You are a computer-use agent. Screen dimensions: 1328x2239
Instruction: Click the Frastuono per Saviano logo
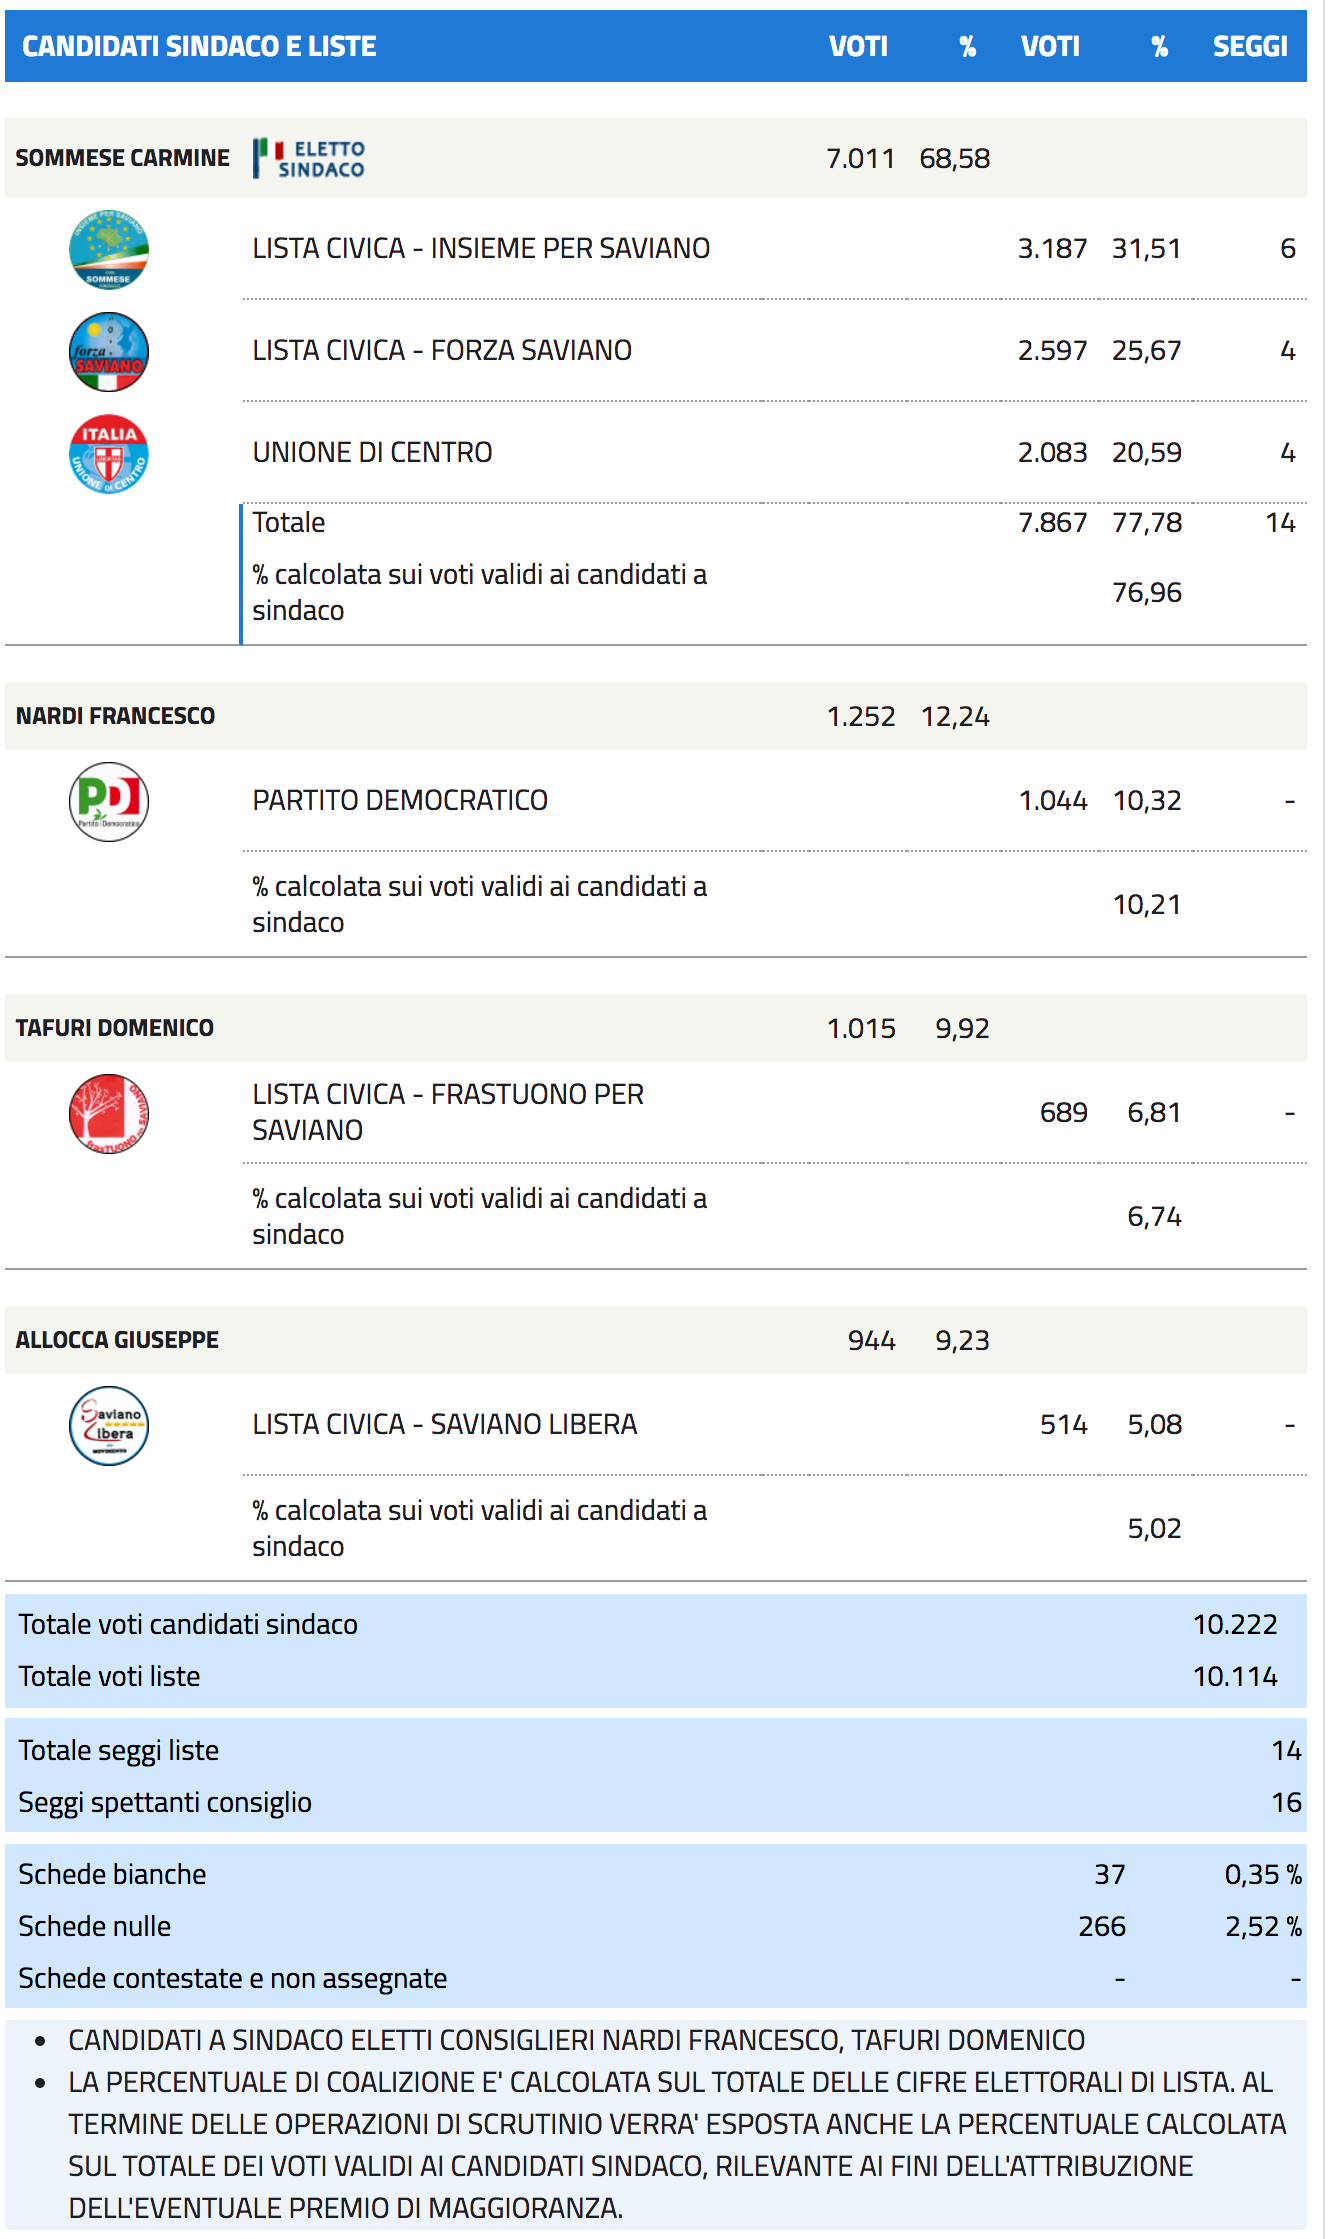point(109,1114)
